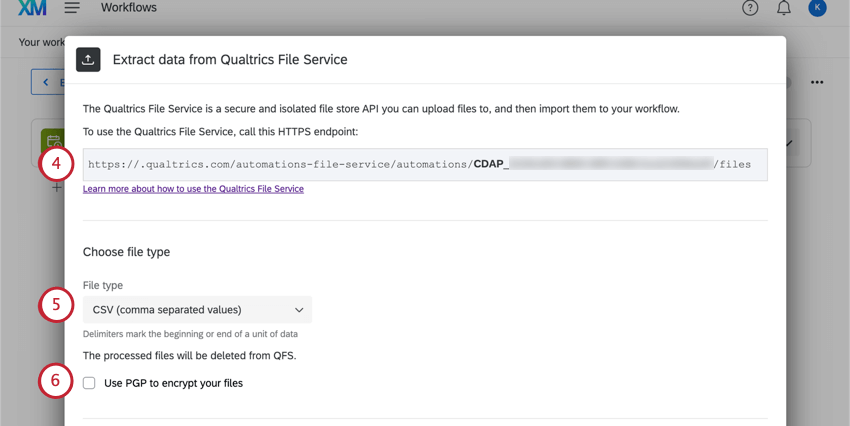850x426 pixels.
Task: Open Learn more about Qualtrics File Service link
Action: point(193,188)
